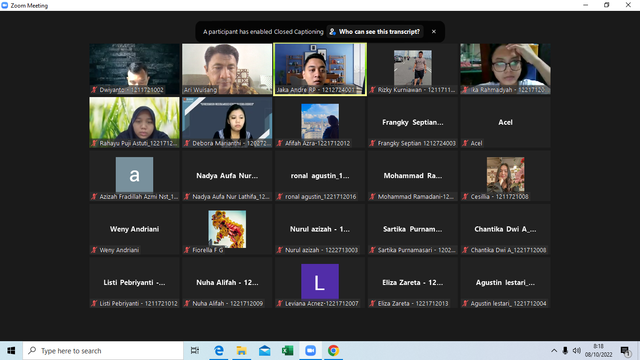Click muted mic icon beside Acel label

tap(465, 143)
